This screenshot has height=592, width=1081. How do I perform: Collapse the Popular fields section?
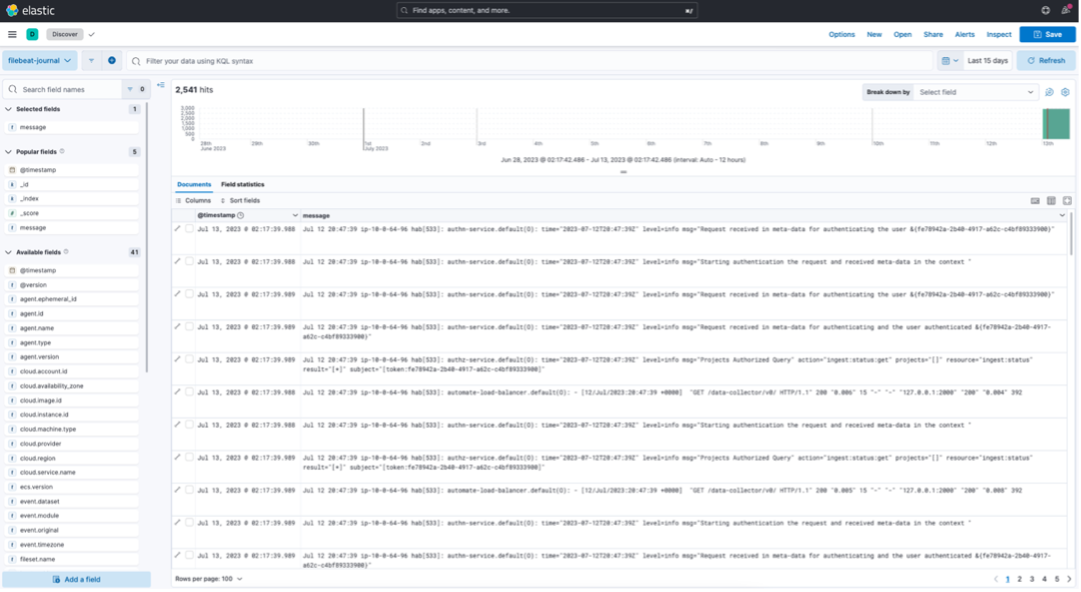click(8, 152)
